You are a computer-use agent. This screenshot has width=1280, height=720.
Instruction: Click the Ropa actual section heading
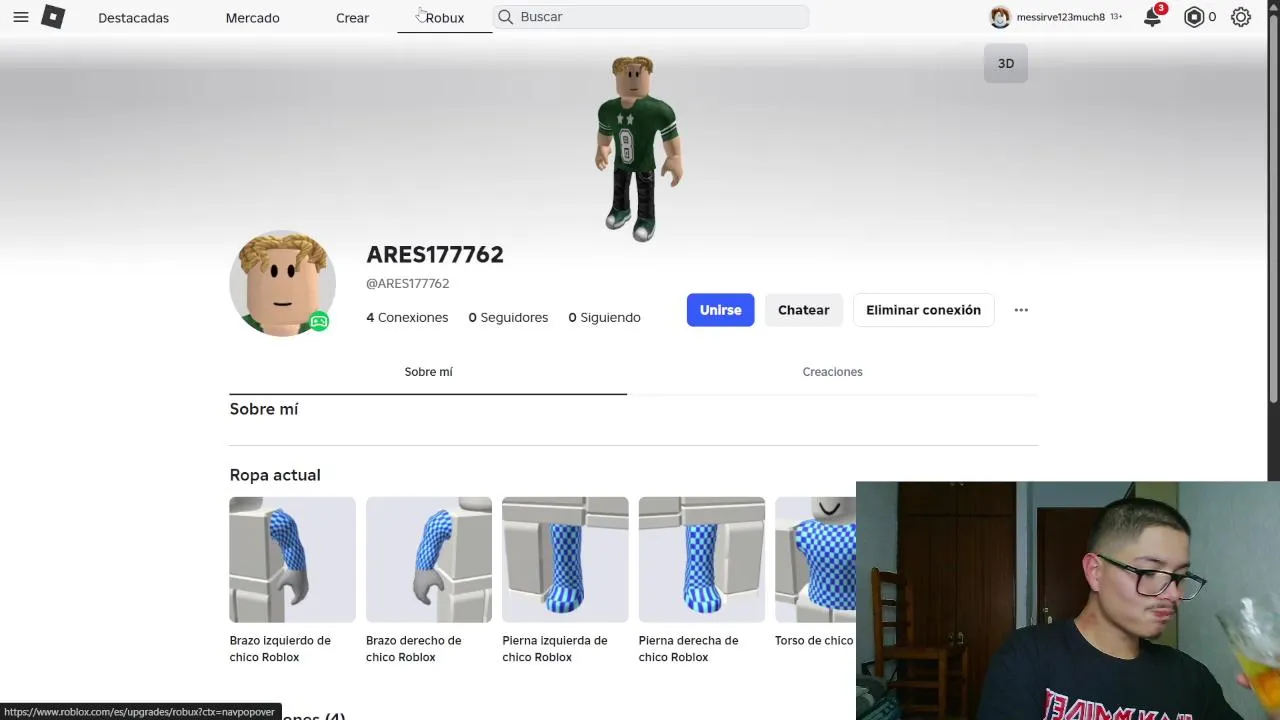[x=275, y=475]
